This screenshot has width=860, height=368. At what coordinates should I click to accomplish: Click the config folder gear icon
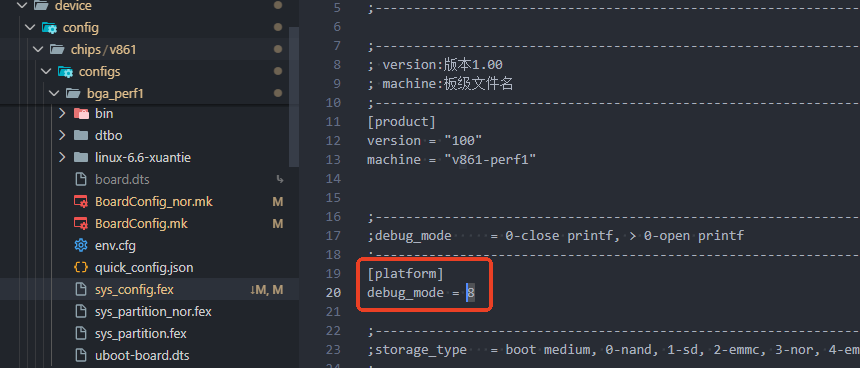tap(49, 28)
